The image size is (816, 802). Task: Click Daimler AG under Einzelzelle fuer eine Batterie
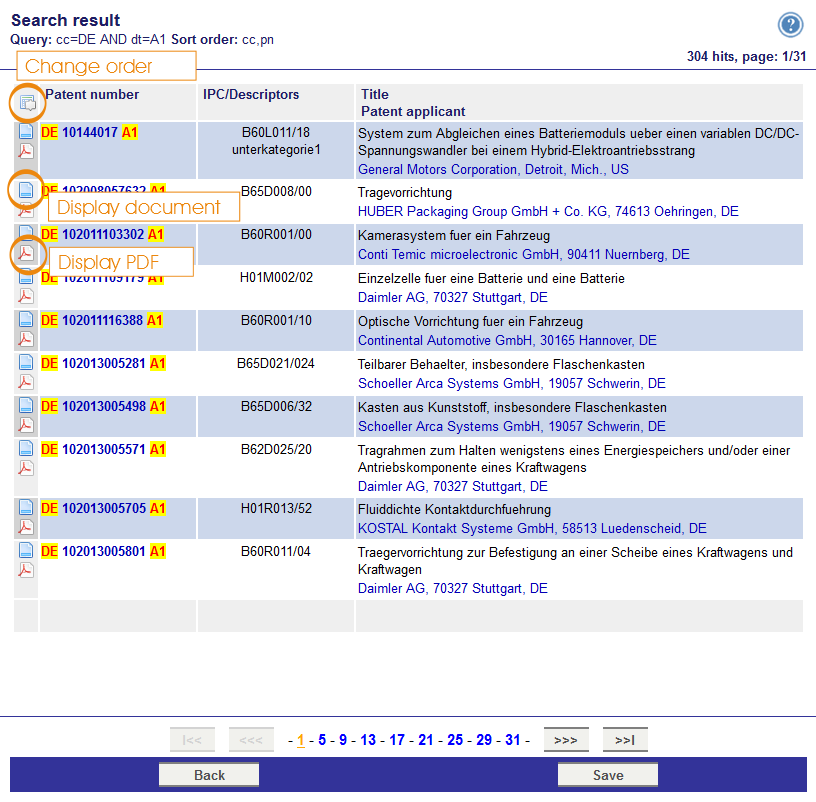coord(453,298)
